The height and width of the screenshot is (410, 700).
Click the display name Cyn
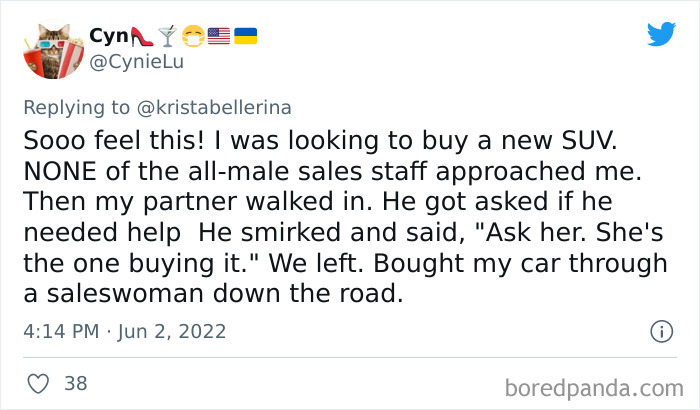tap(104, 36)
